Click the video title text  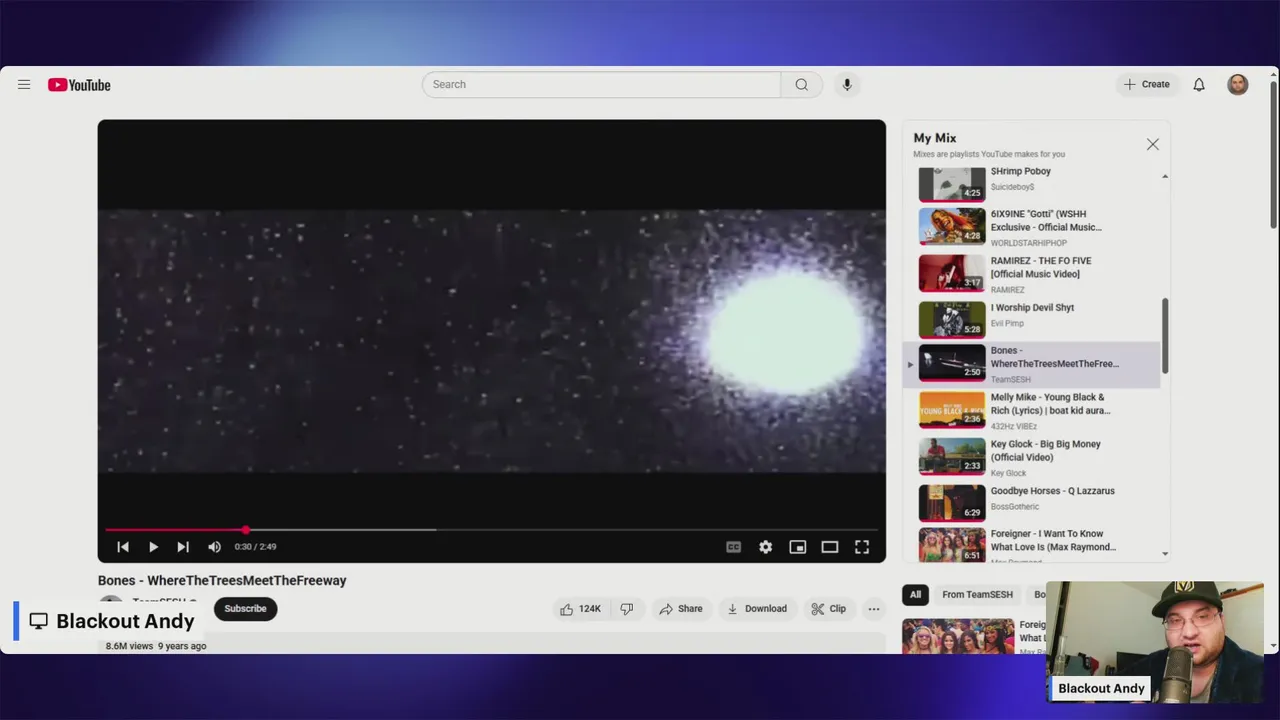(222, 581)
